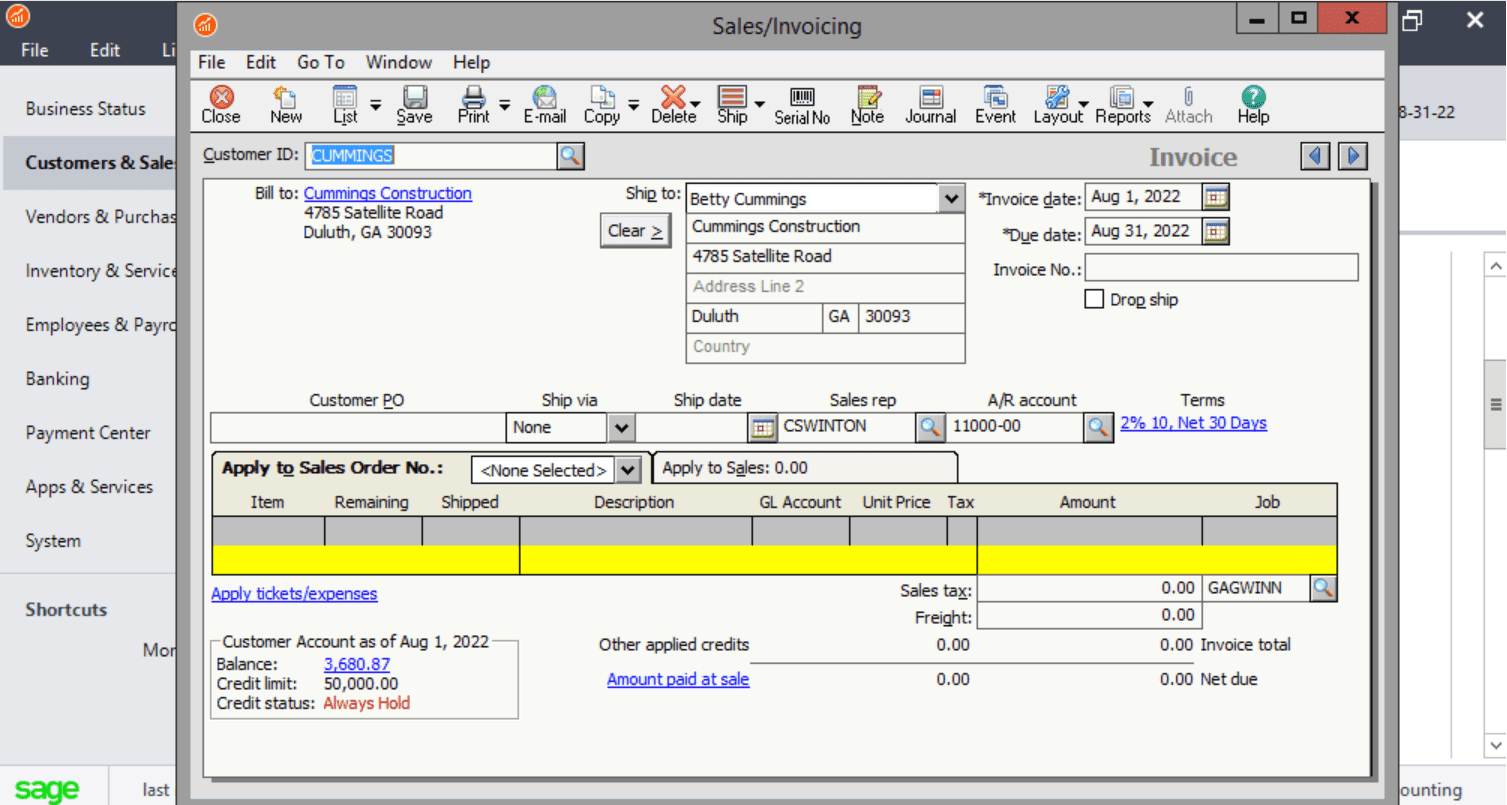
Task: Open Serial No barcode icon
Action: [802, 105]
